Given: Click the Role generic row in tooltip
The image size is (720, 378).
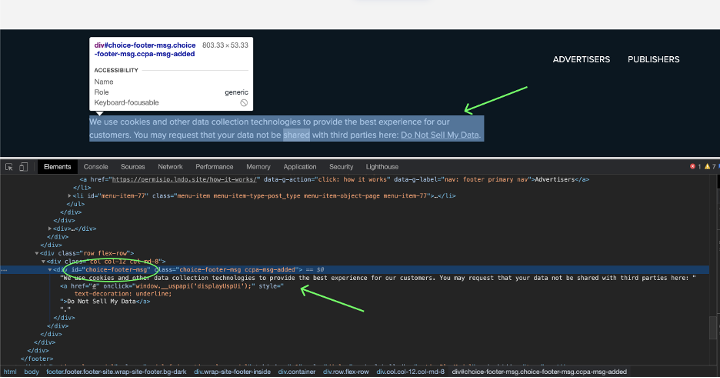Looking at the screenshot, I should click(171, 92).
